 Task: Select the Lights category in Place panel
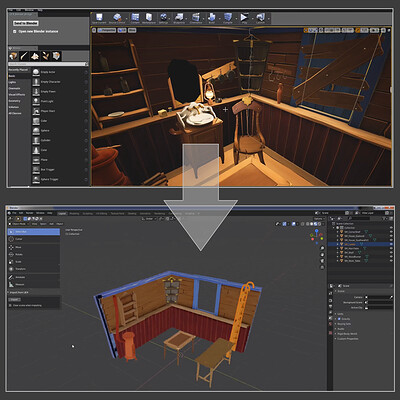pos(12,82)
